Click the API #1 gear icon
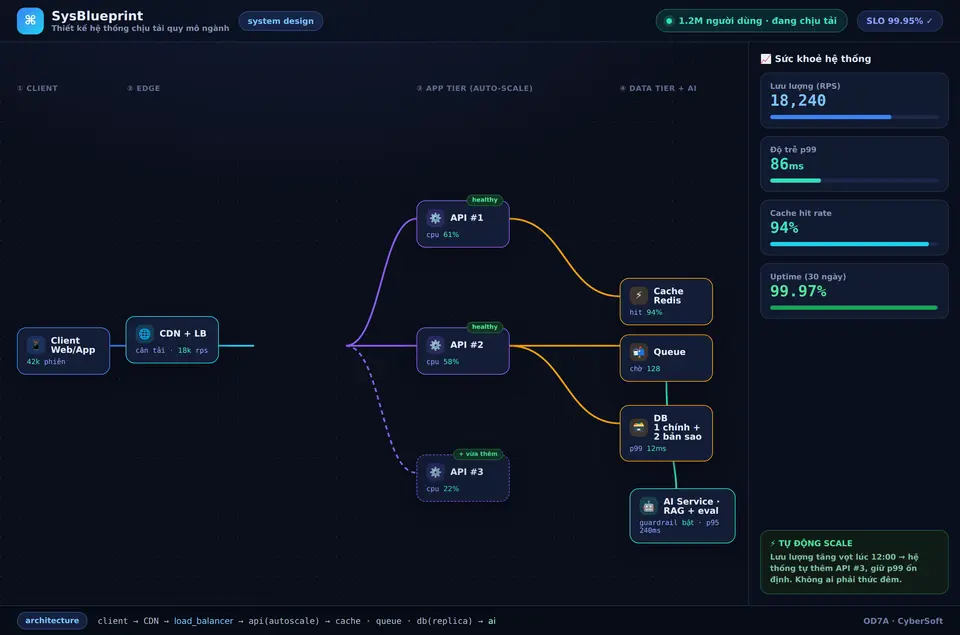This screenshot has height=635, width=960. coord(435,218)
